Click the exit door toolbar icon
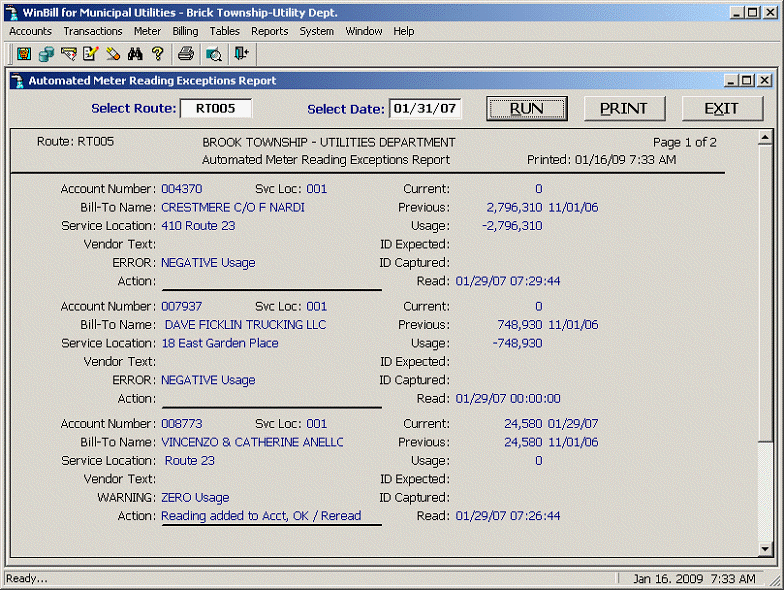The width and height of the screenshot is (784, 590). tap(242, 53)
